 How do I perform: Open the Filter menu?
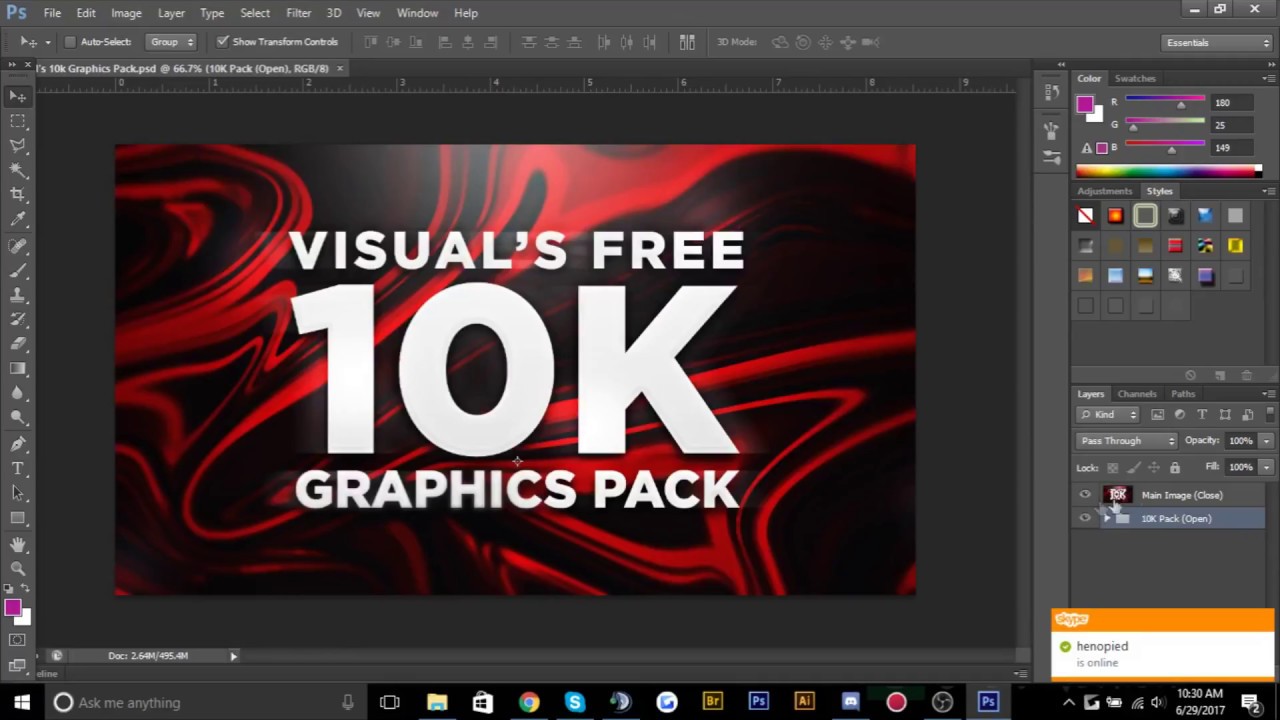click(x=298, y=13)
